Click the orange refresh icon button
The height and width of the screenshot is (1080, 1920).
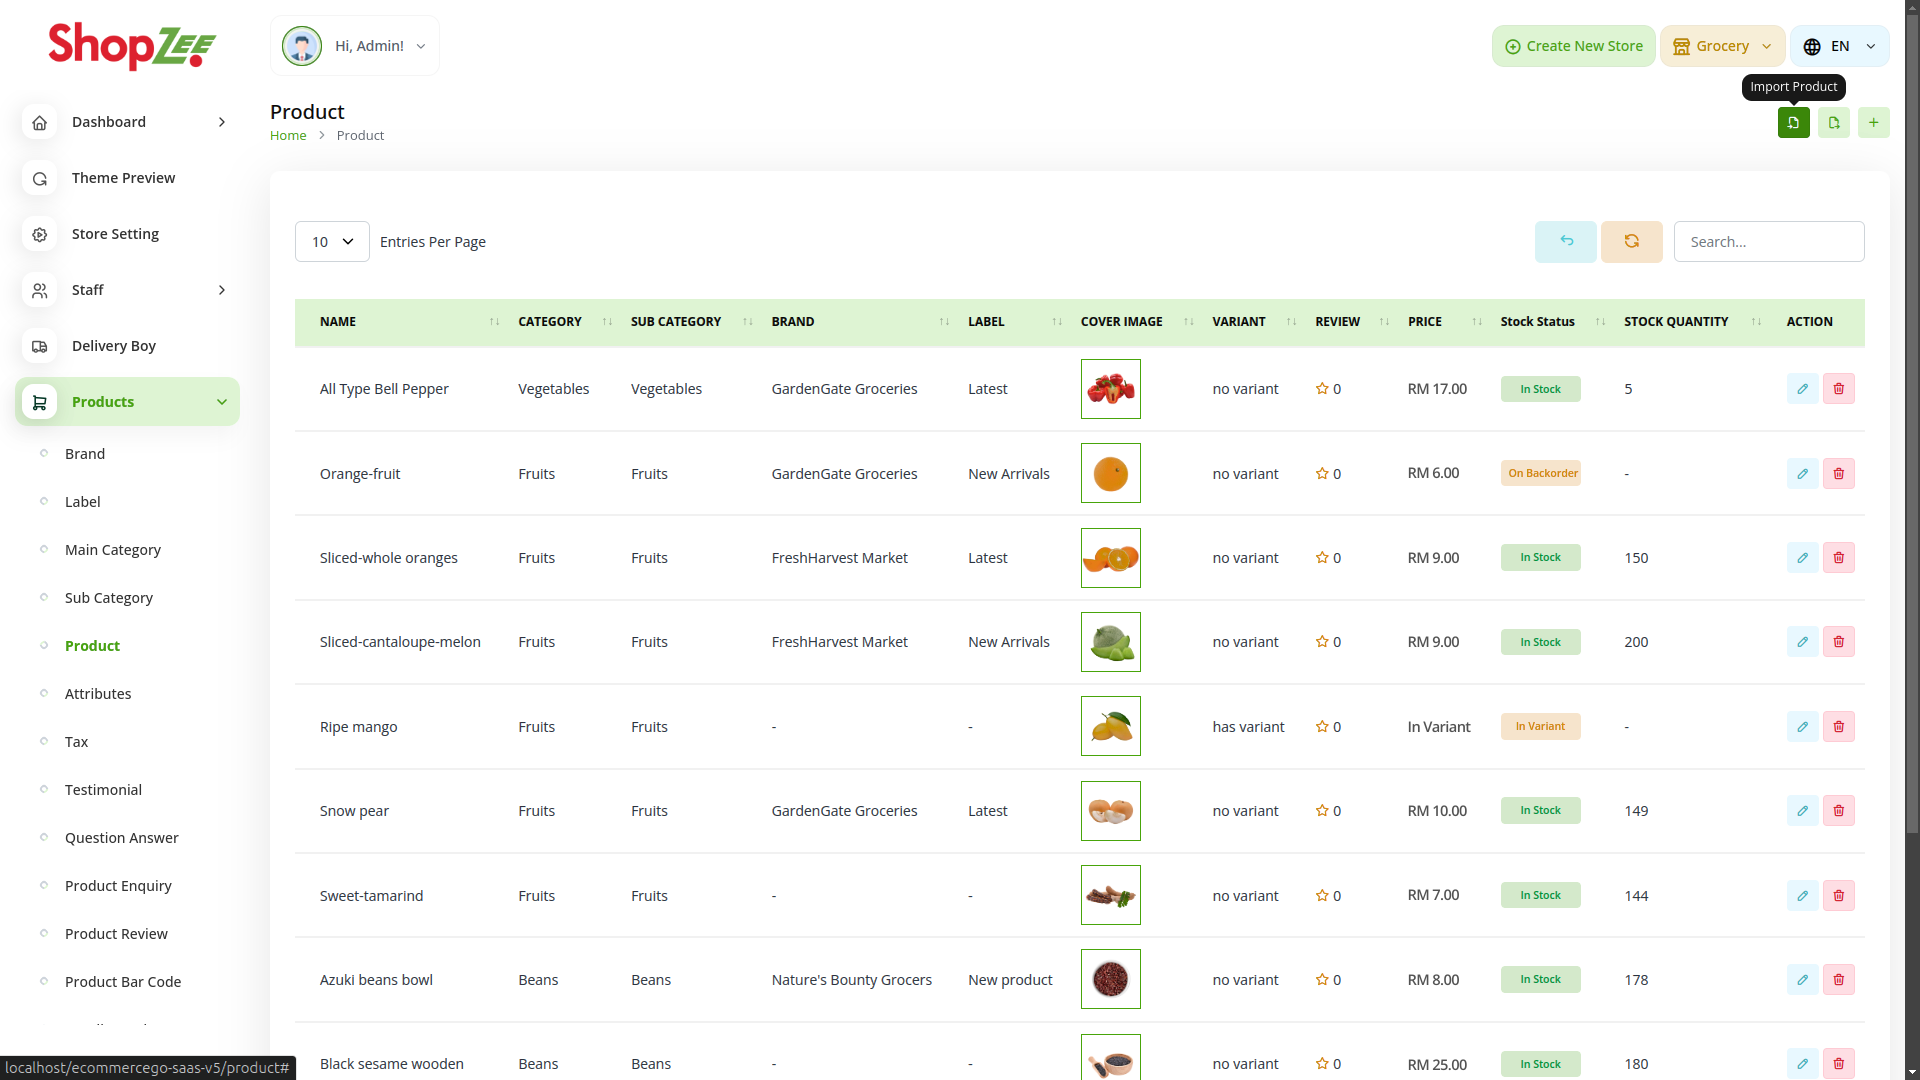tap(1631, 242)
